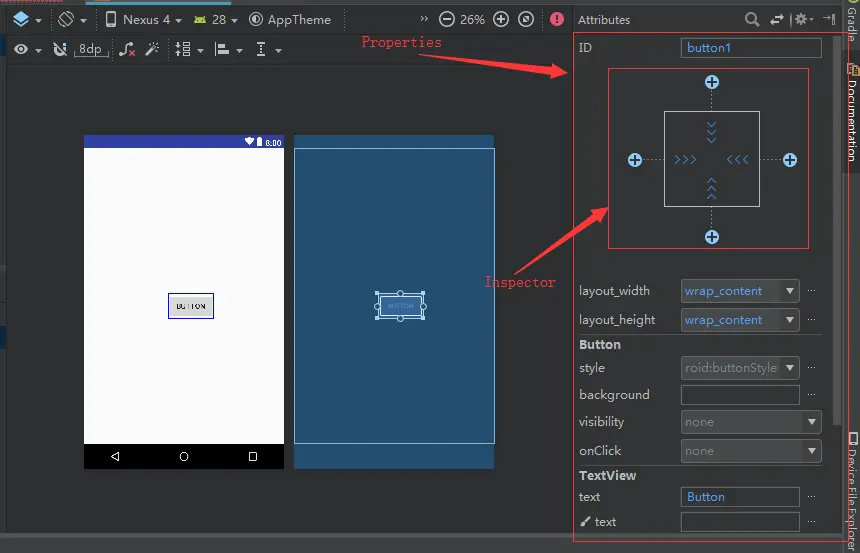Toggle device orientation for preview

click(x=72, y=20)
